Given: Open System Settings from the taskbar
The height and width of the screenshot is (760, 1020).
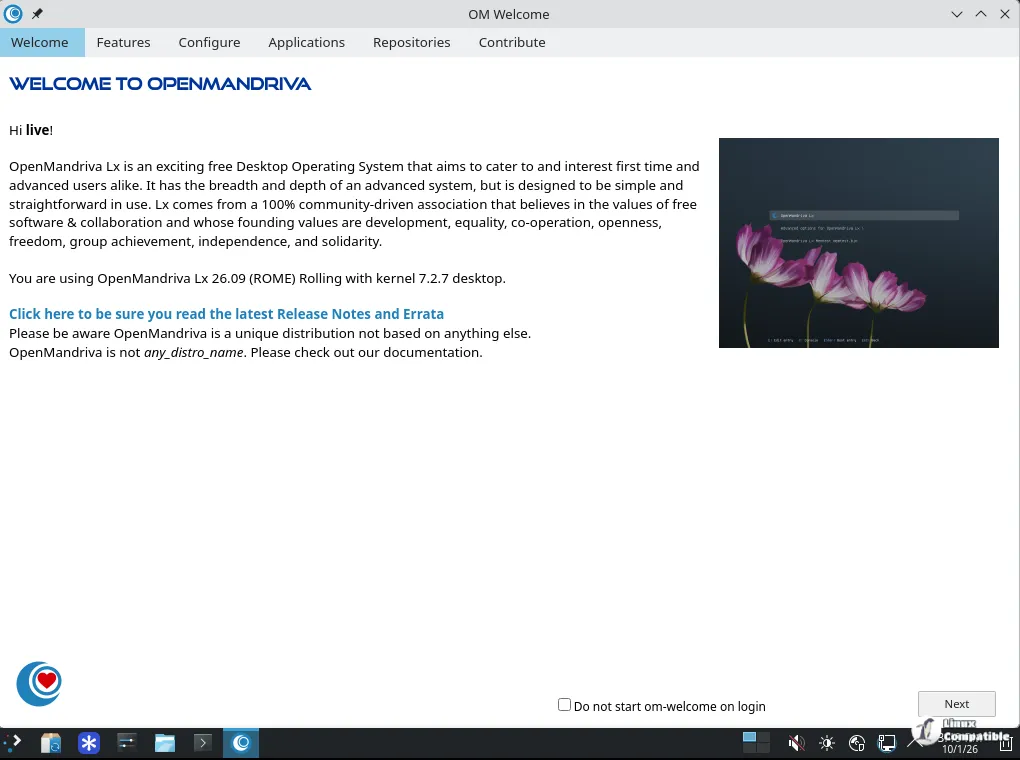Looking at the screenshot, I should [x=127, y=742].
